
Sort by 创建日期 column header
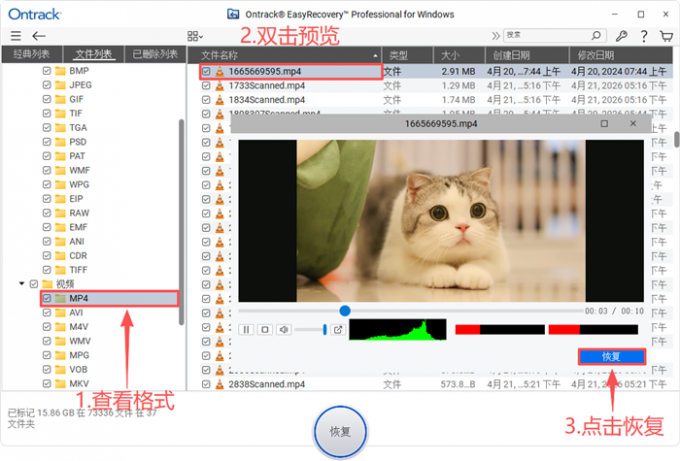[x=527, y=56]
